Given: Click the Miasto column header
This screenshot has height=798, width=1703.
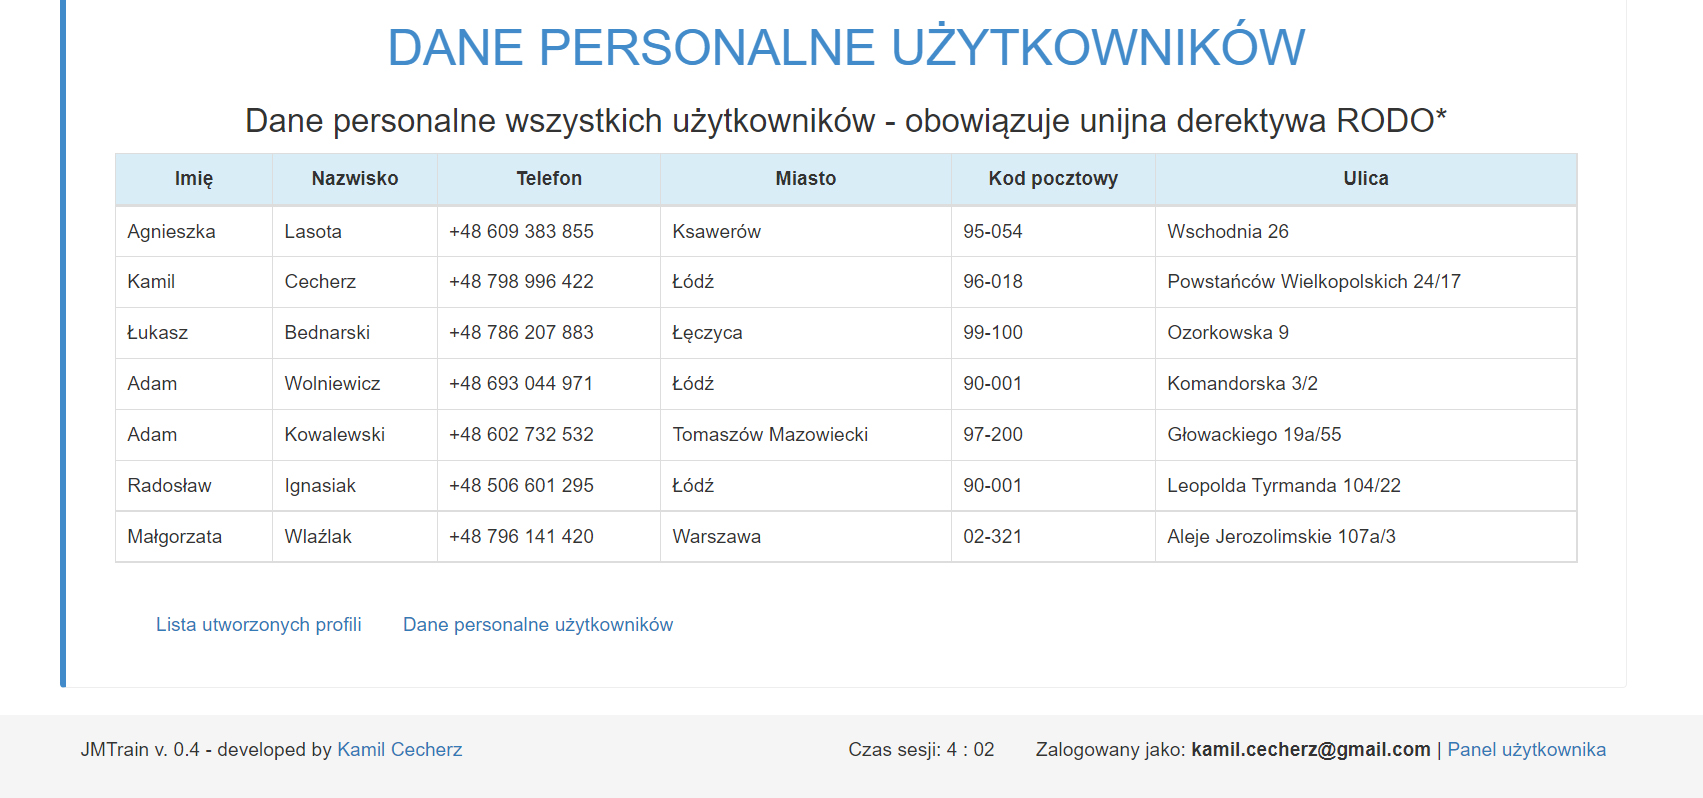Looking at the screenshot, I should tap(806, 179).
